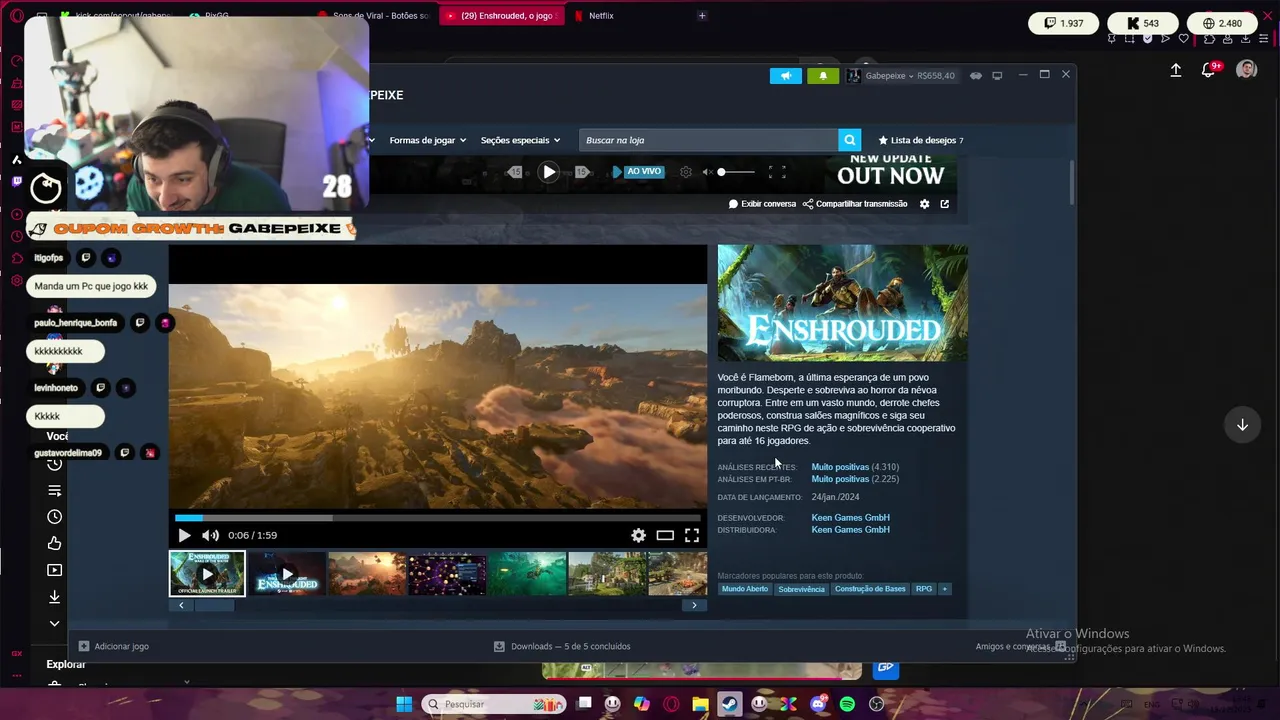
Task: Switch to Enshrouded YouTube tab
Action: 503,16
